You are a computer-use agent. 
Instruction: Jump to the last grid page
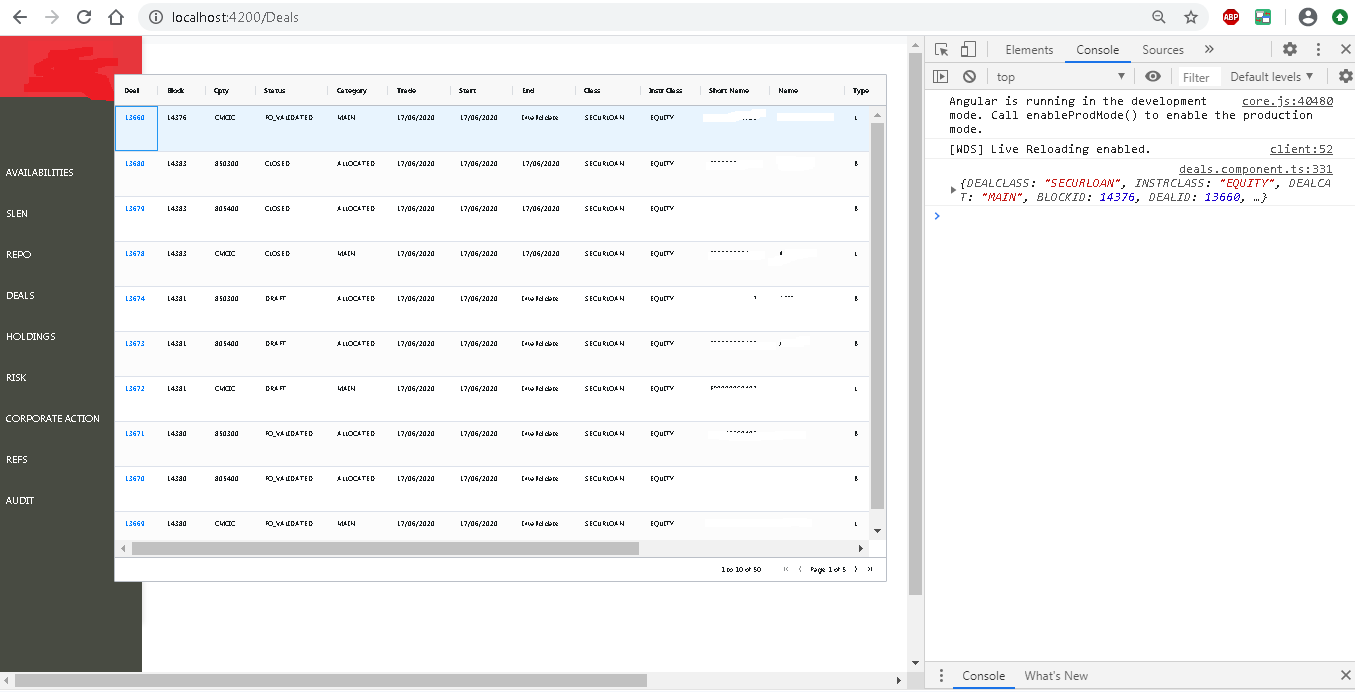(x=870, y=569)
